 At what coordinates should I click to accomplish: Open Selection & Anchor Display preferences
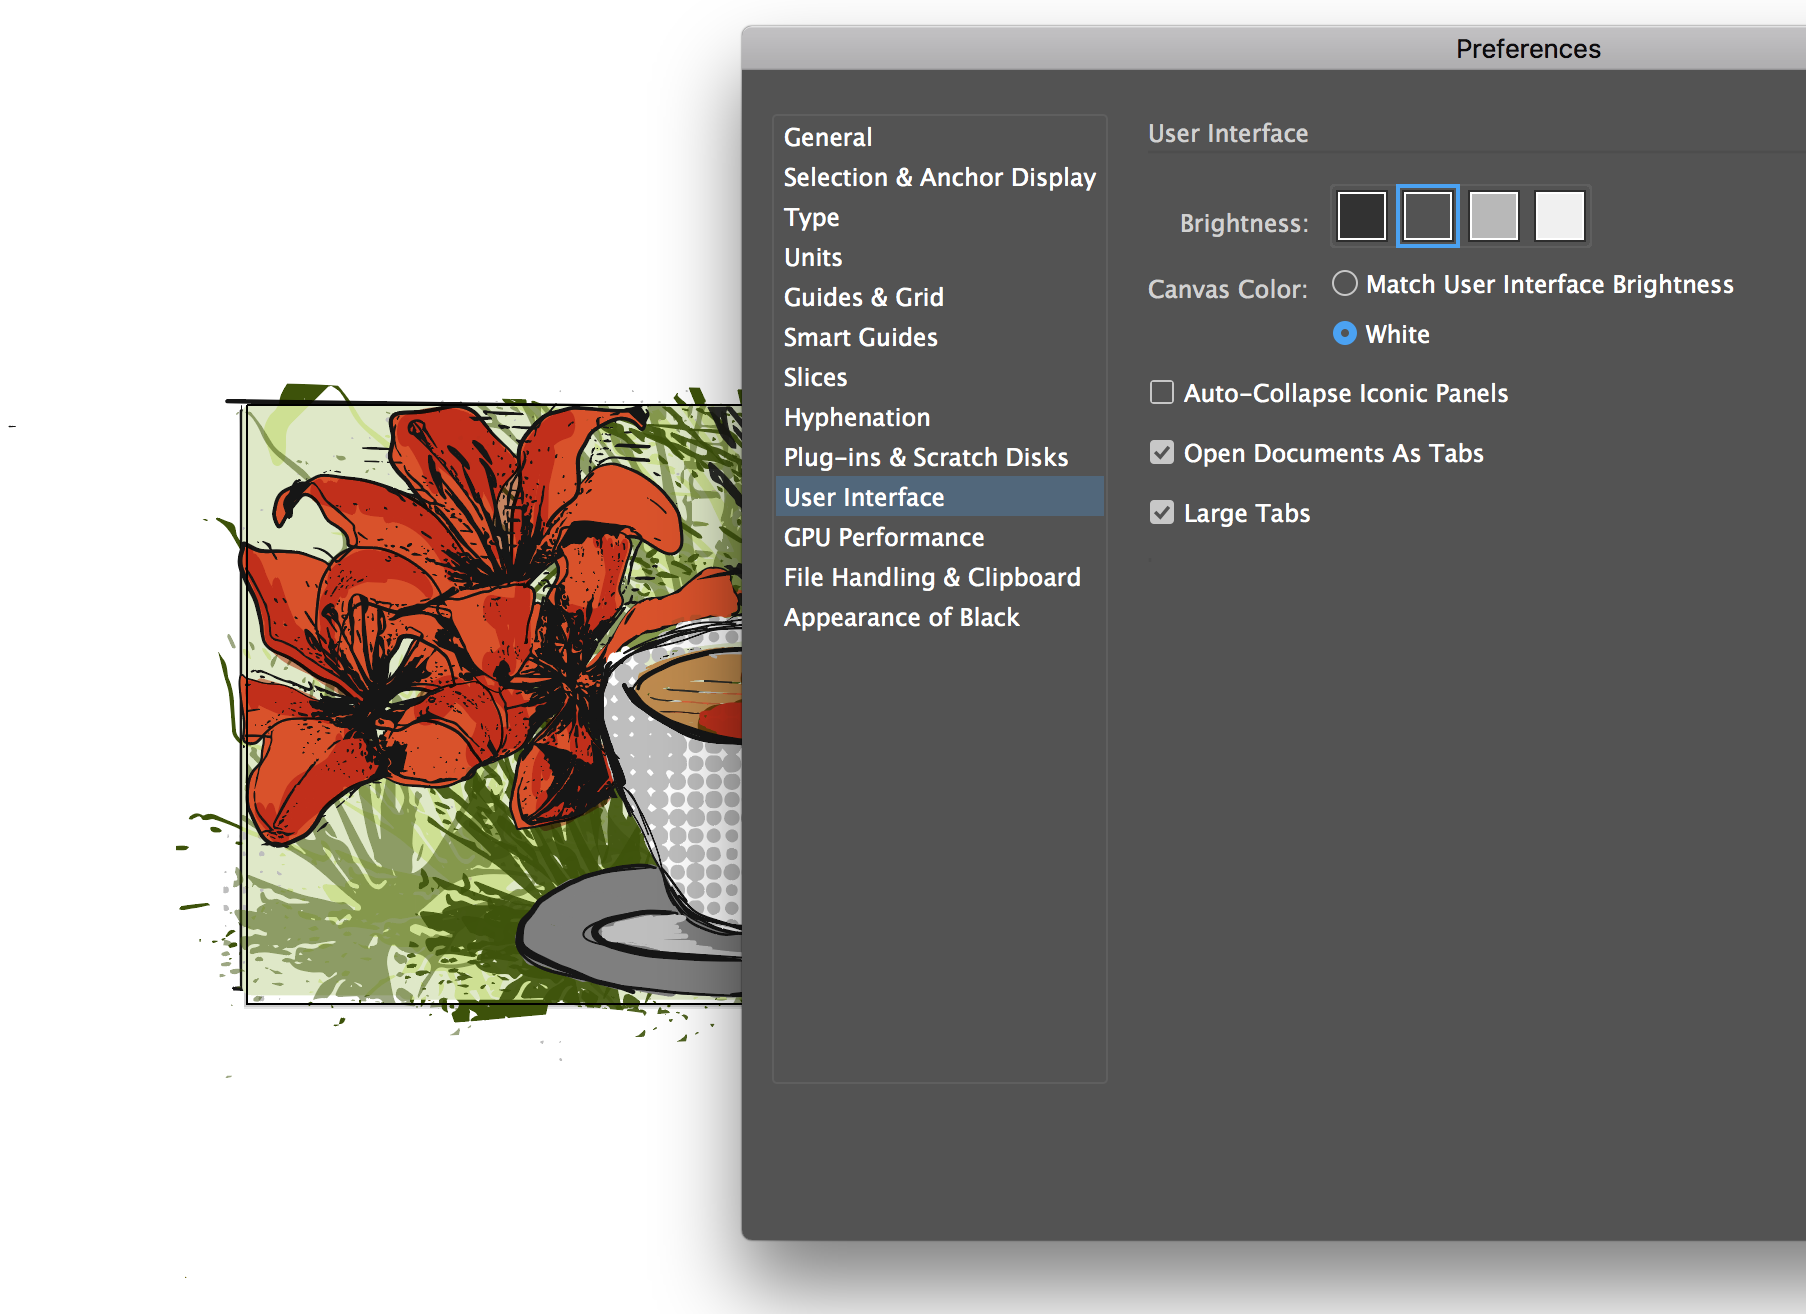tap(939, 177)
